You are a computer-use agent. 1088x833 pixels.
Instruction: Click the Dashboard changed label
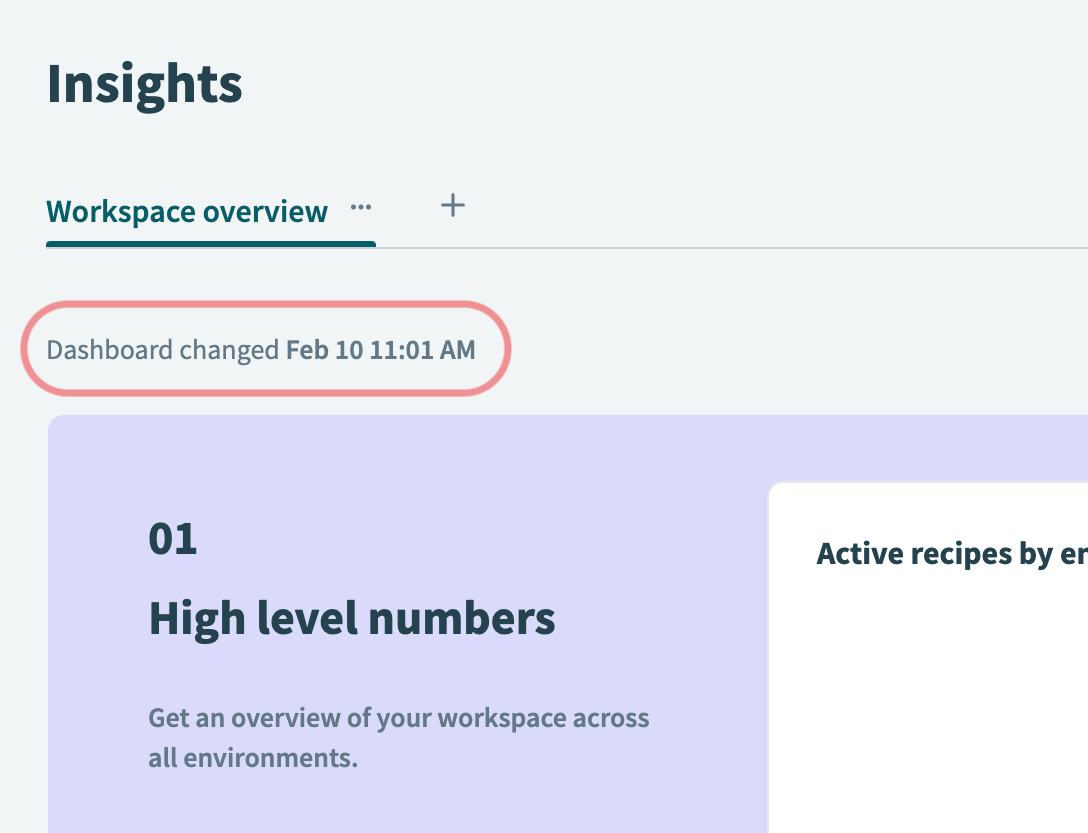click(162, 350)
